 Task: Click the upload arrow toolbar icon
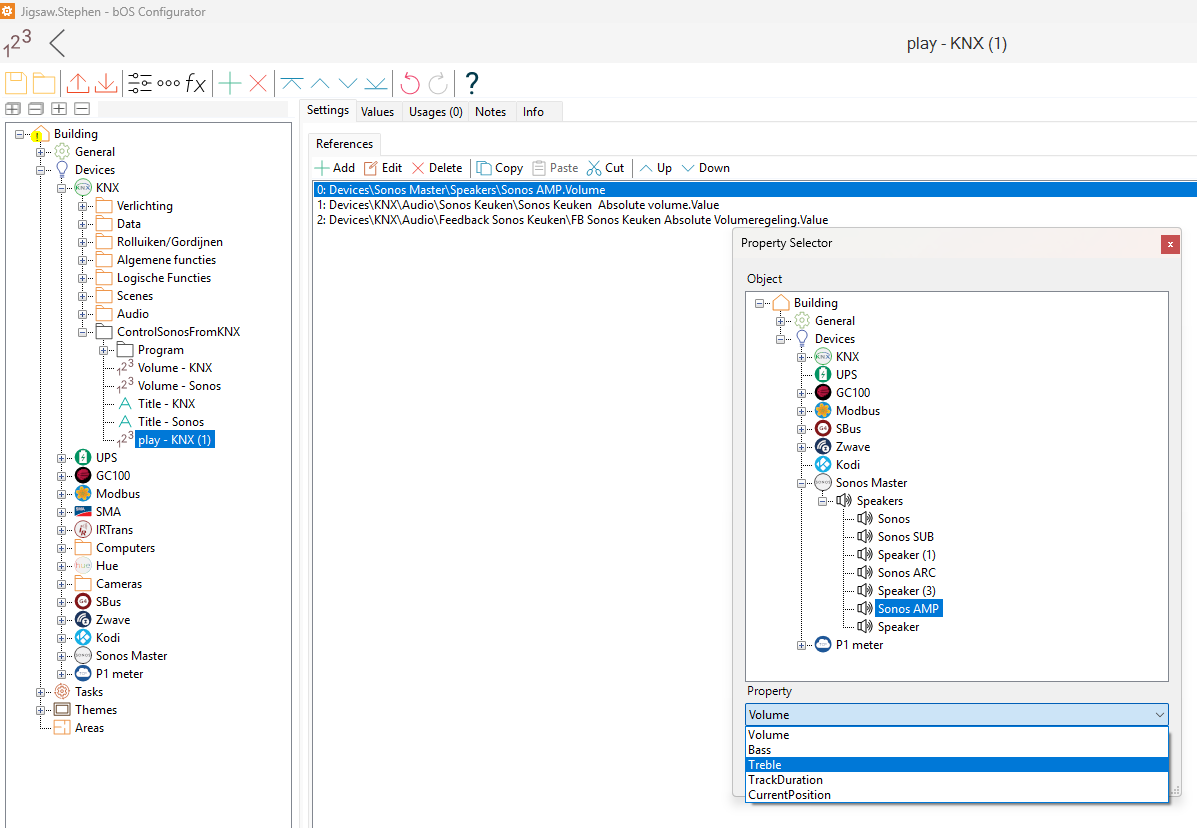(78, 83)
